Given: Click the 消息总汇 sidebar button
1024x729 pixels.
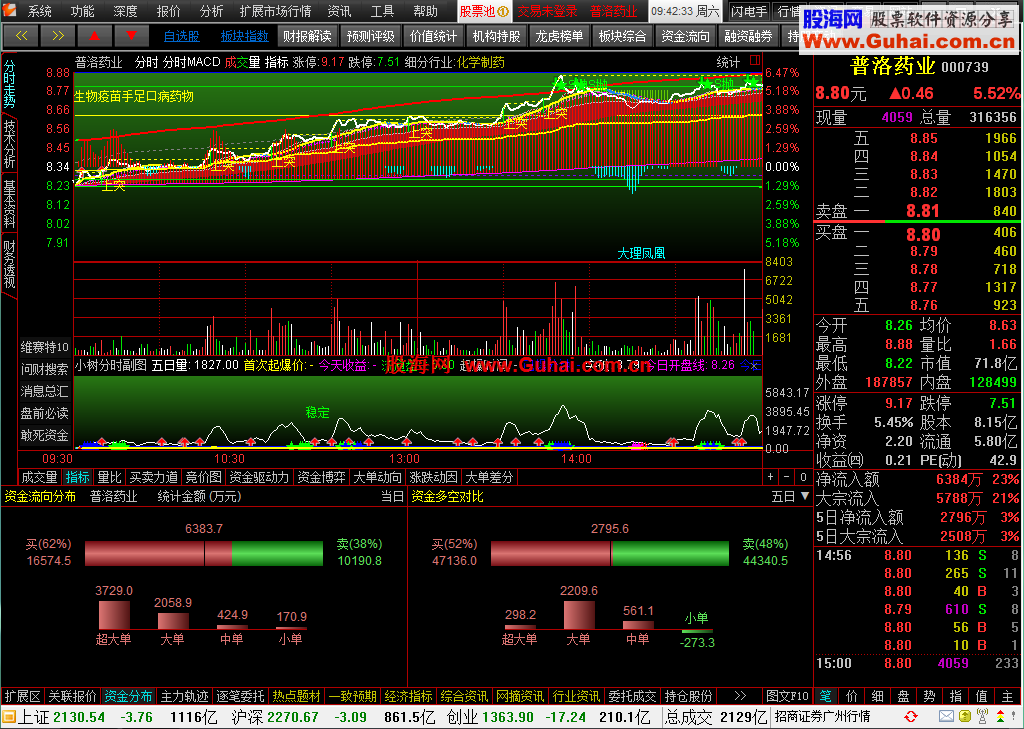Looking at the screenshot, I should 44,391.
